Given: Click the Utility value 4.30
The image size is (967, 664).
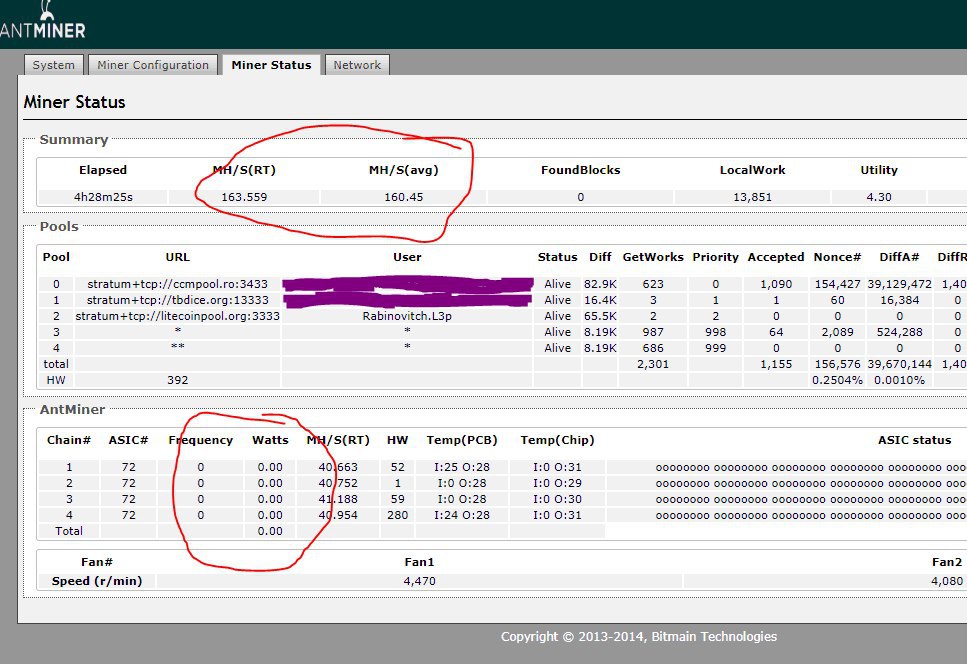Looking at the screenshot, I should point(879,197).
